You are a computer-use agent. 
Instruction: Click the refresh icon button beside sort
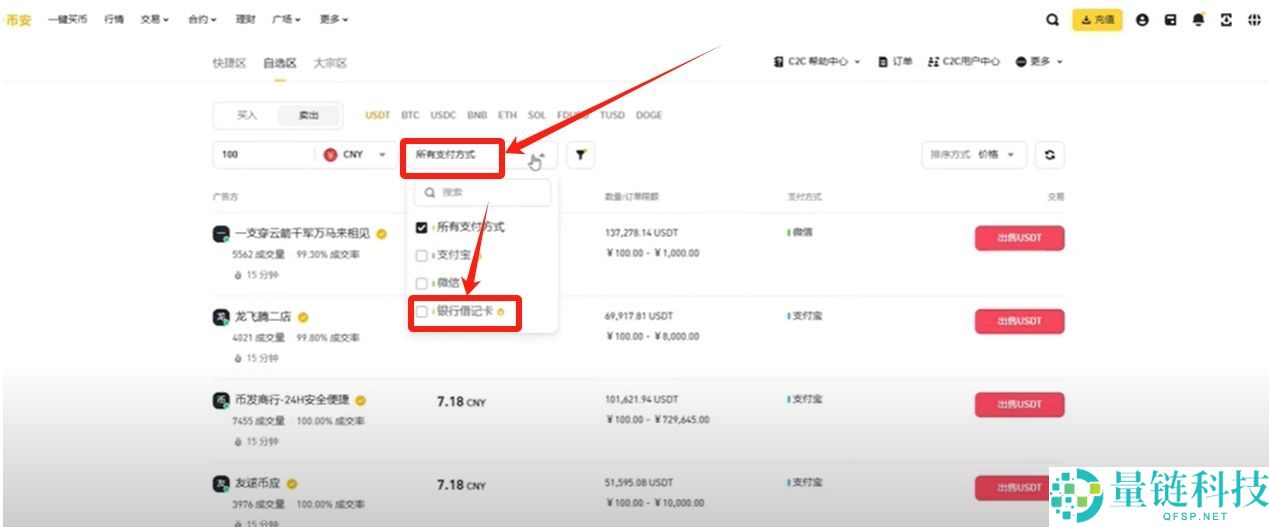(x=1049, y=155)
